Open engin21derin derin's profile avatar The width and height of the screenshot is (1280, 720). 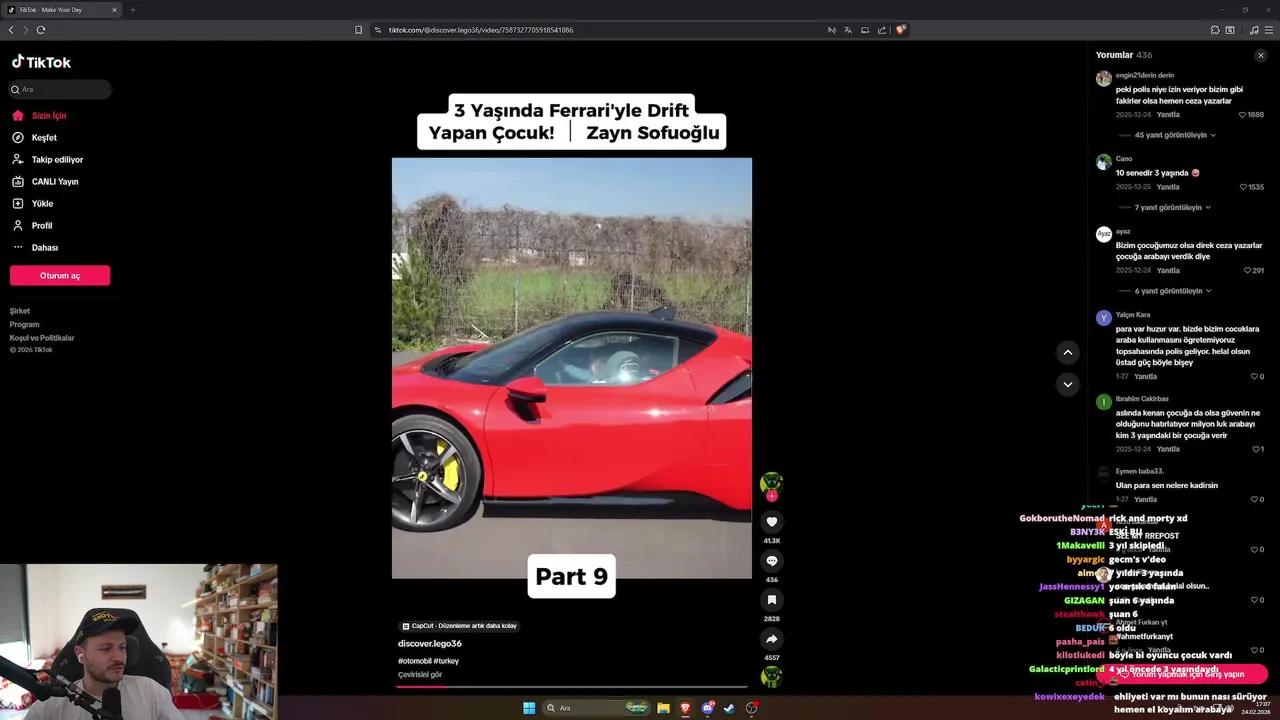[x=1103, y=78]
